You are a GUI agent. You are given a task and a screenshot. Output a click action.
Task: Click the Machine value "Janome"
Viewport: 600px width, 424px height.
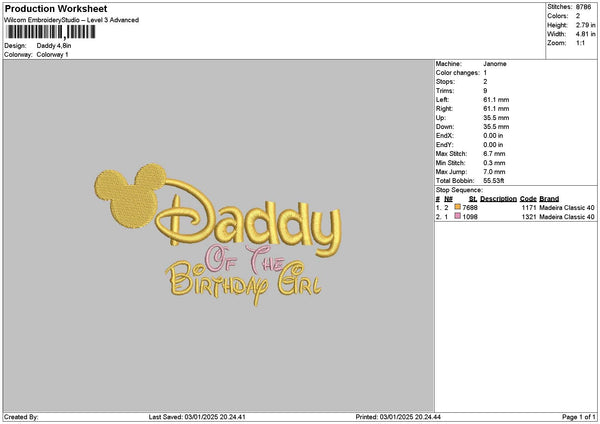pyautogui.click(x=494, y=63)
